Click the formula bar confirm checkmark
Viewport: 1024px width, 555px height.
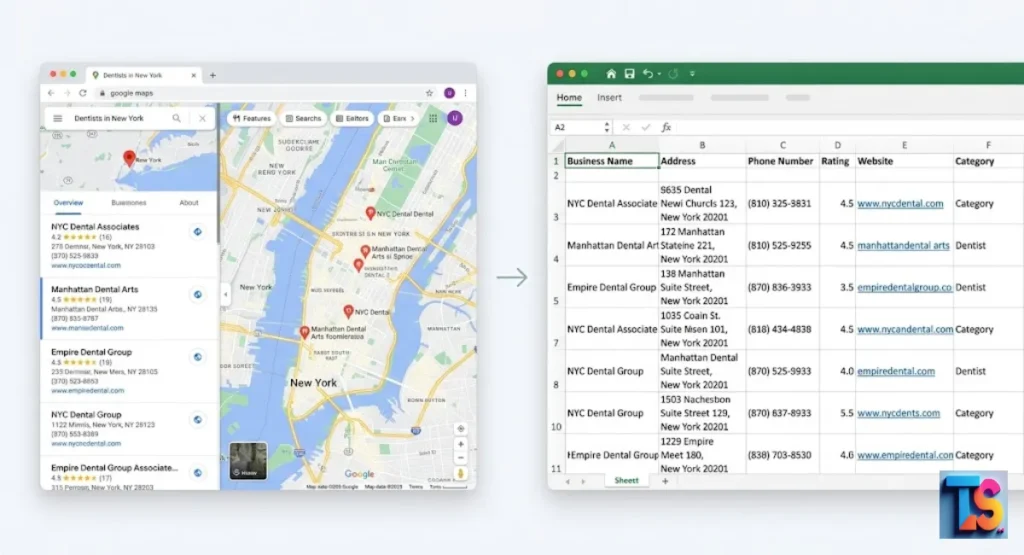[x=646, y=127]
